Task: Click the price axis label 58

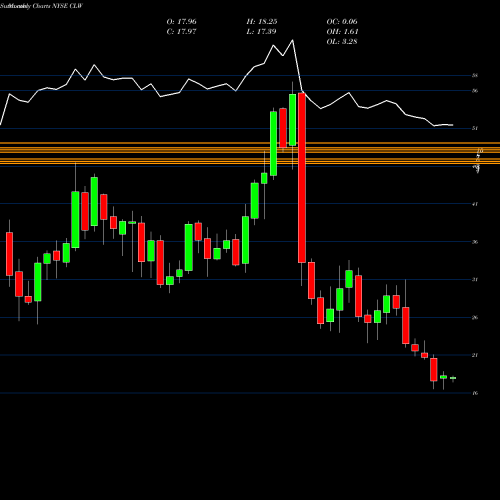Action: click(475, 76)
